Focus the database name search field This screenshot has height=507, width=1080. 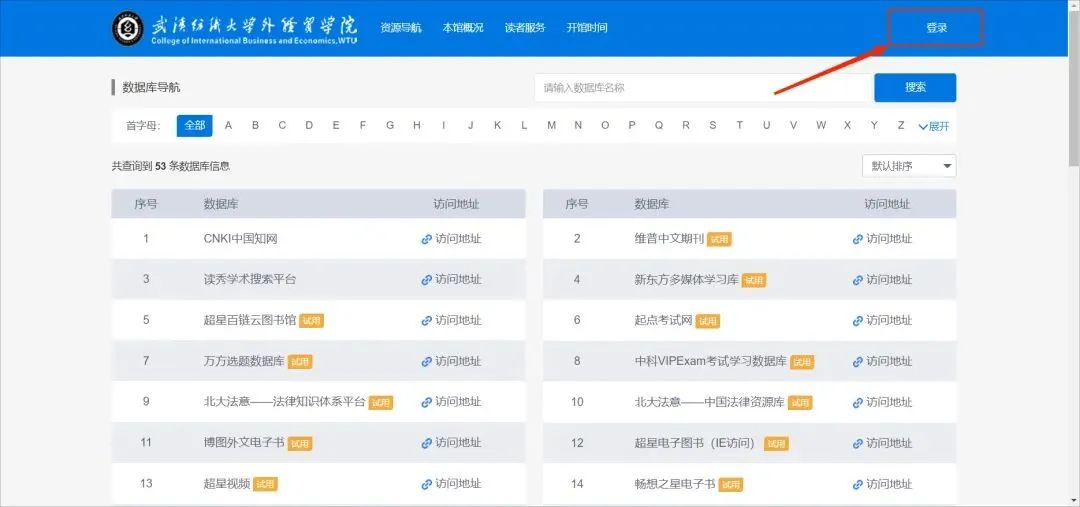pos(703,87)
